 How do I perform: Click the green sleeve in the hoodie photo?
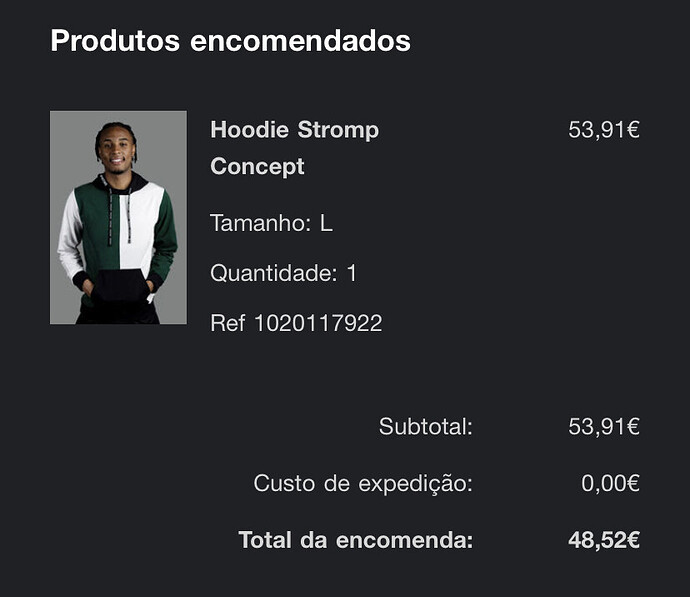click(165, 233)
